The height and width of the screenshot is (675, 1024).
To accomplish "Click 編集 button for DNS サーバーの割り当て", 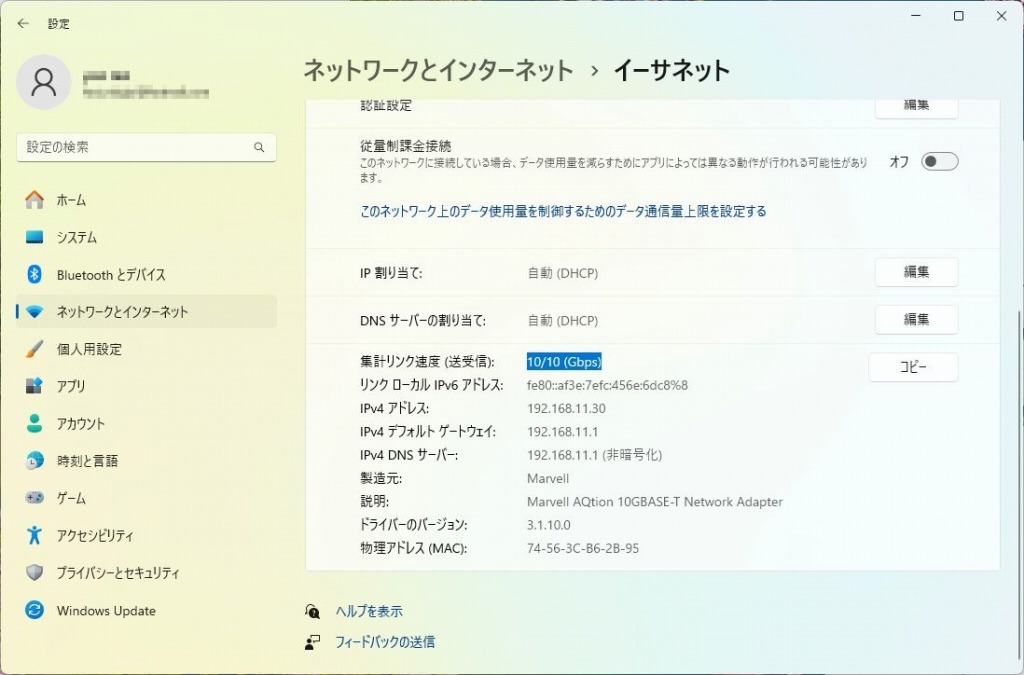I will [x=916, y=320].
